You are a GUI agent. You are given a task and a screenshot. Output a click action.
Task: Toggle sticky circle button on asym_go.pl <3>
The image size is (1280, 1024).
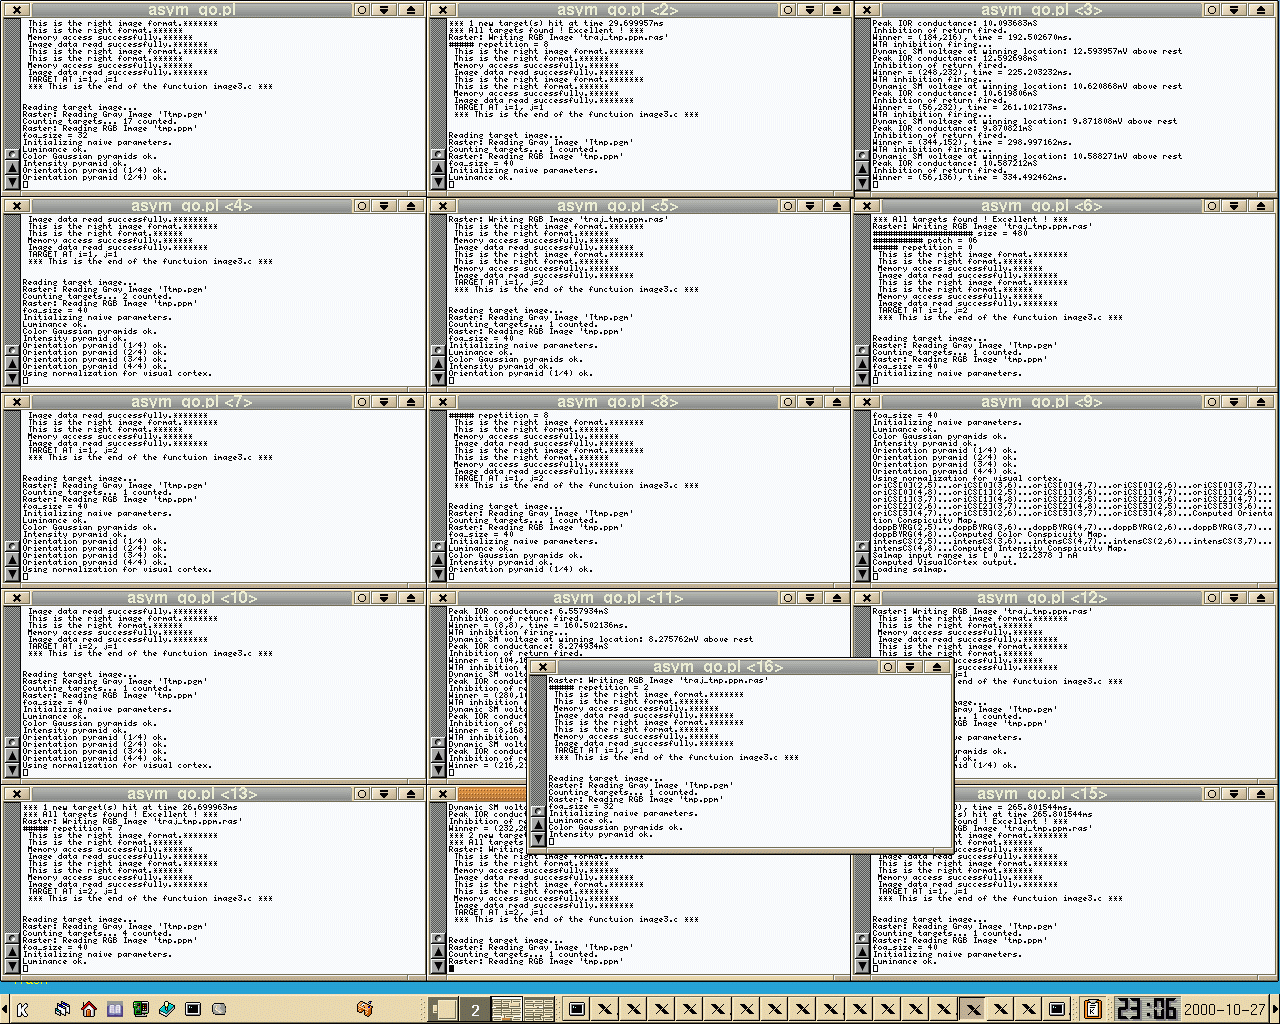click(x=1211, y=9)
